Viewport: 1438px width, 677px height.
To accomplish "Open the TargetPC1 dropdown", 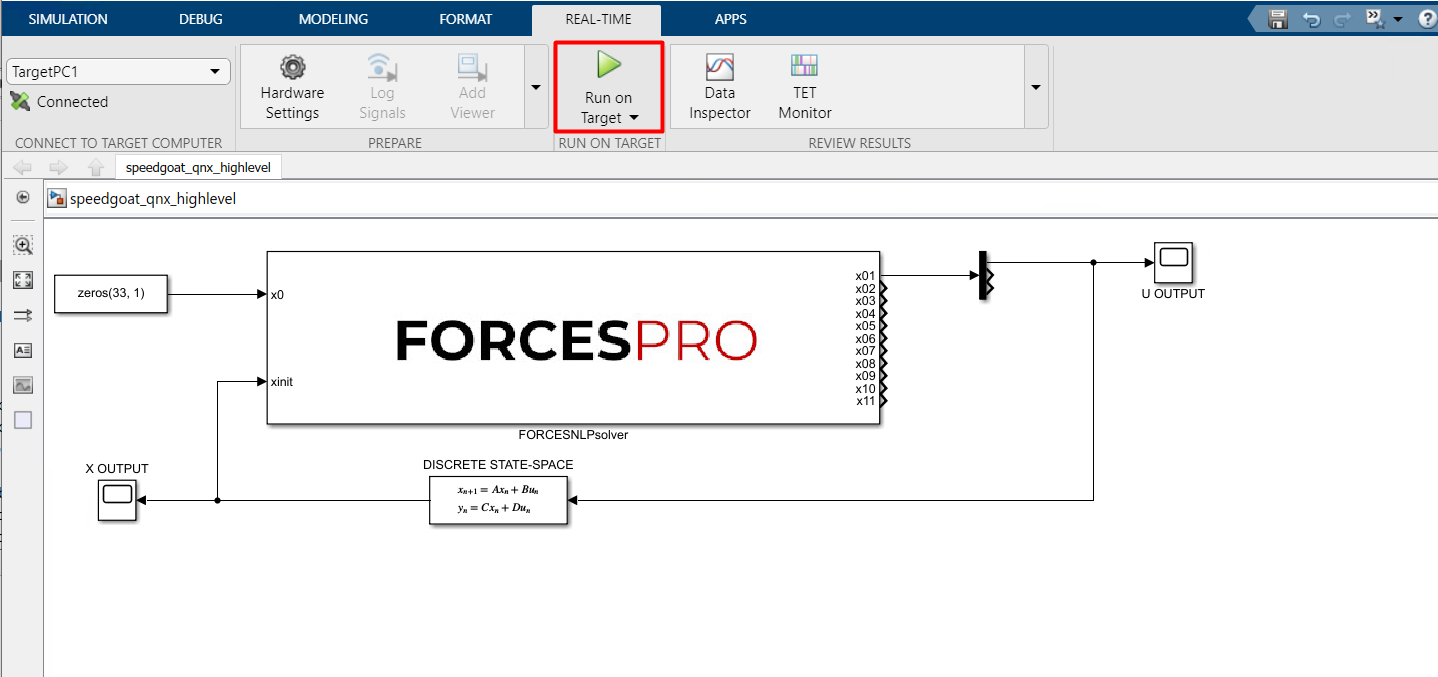I will [x=214, y=72].
